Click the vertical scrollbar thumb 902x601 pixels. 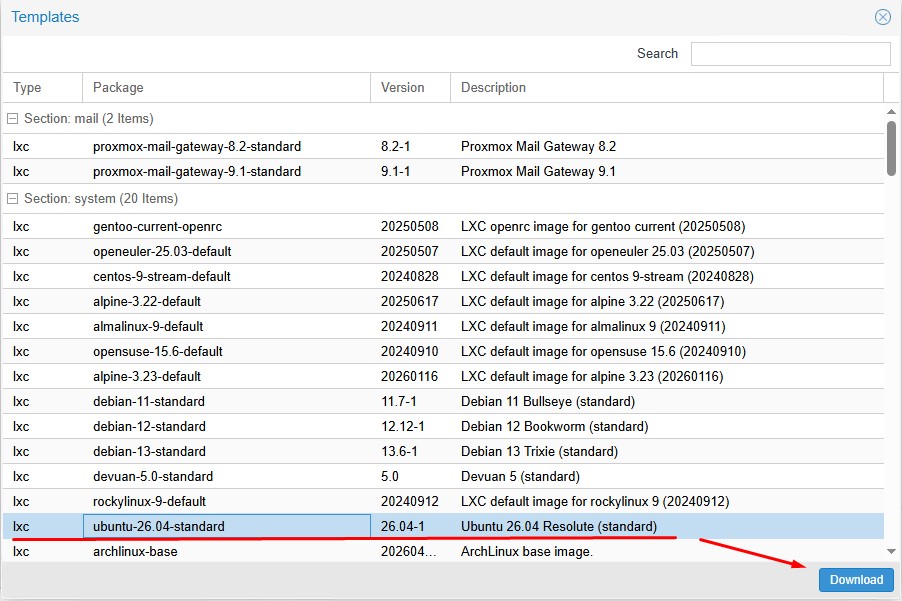[x=891, y=148]
